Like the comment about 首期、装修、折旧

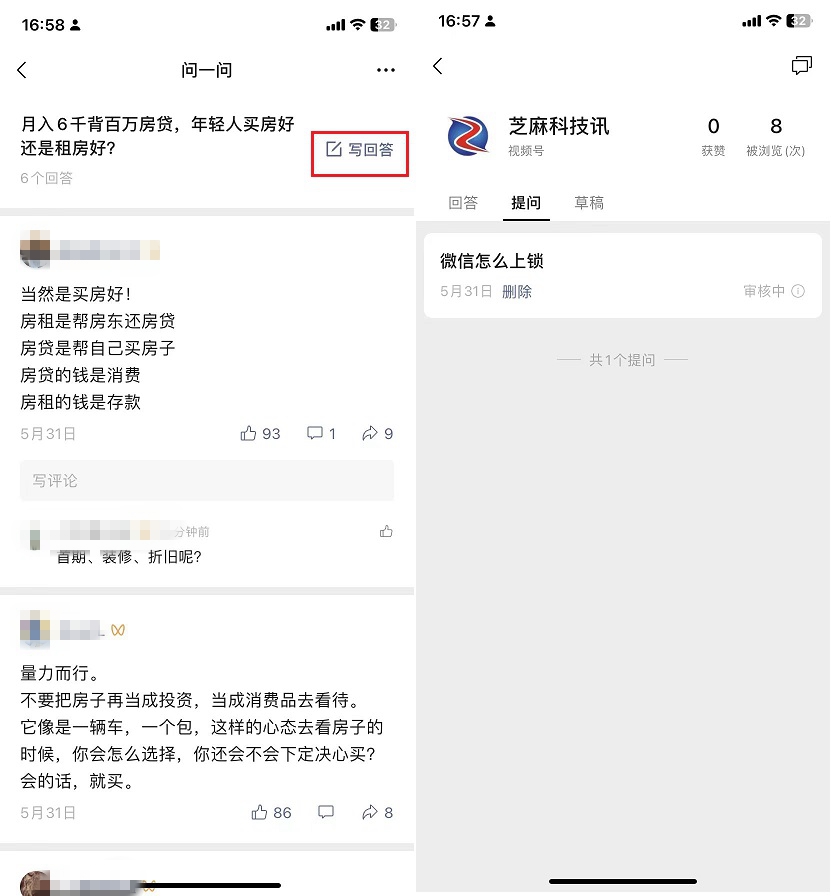(386, 532)
